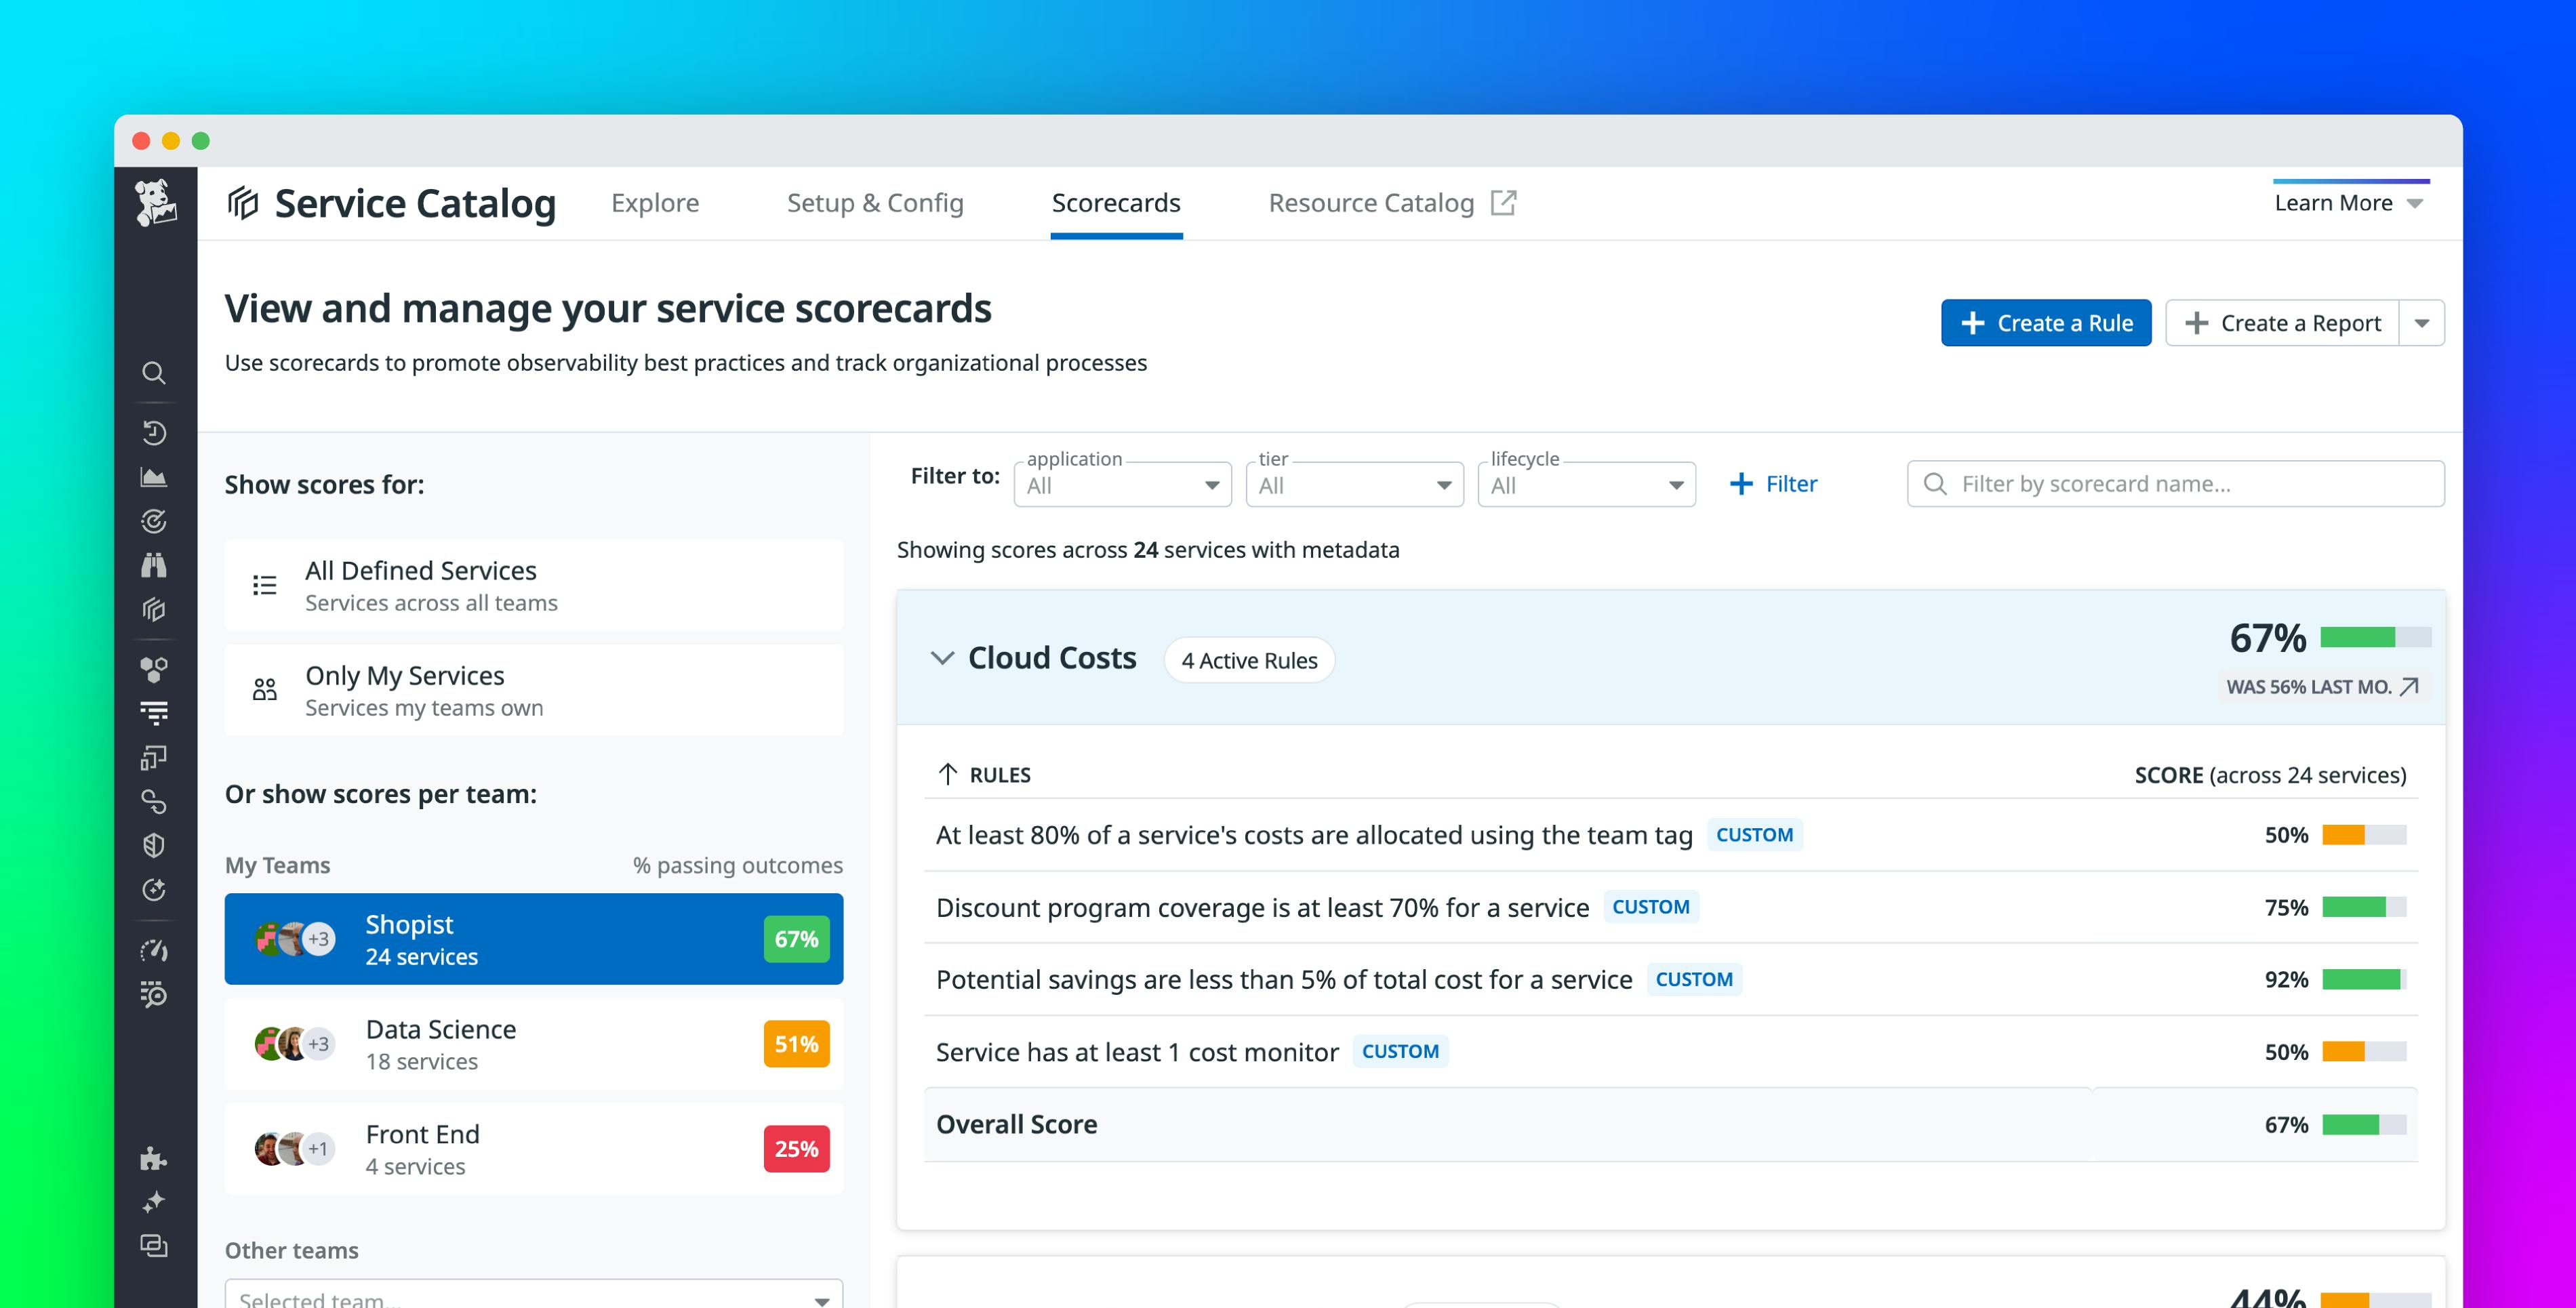
Task: Open the metrics graph icon in sidebar
Action: click(154, 477)
